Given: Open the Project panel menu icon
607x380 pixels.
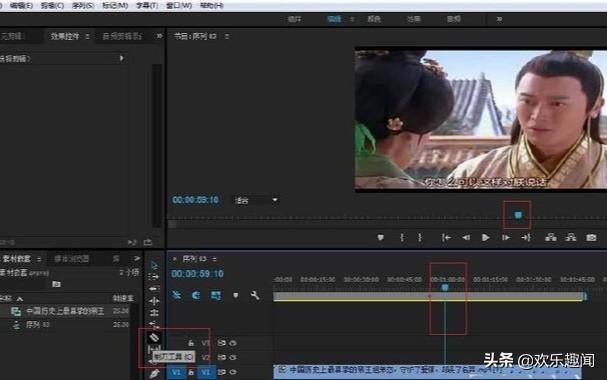Looking at the screenshot, I should tap(39, 259).
